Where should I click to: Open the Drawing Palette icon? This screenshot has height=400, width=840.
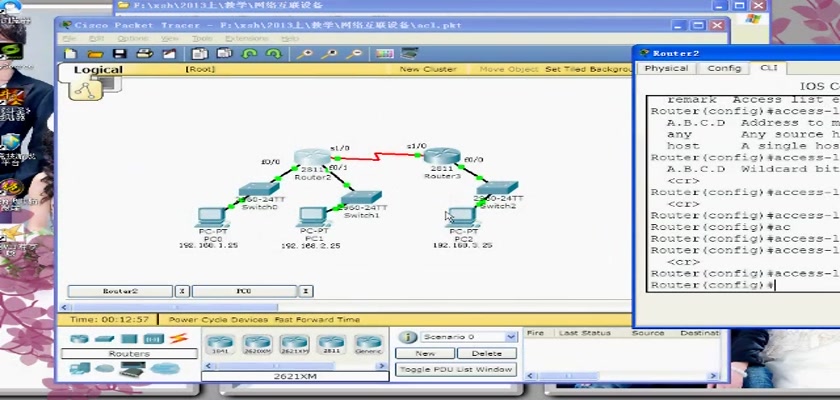tap(385, 54)
